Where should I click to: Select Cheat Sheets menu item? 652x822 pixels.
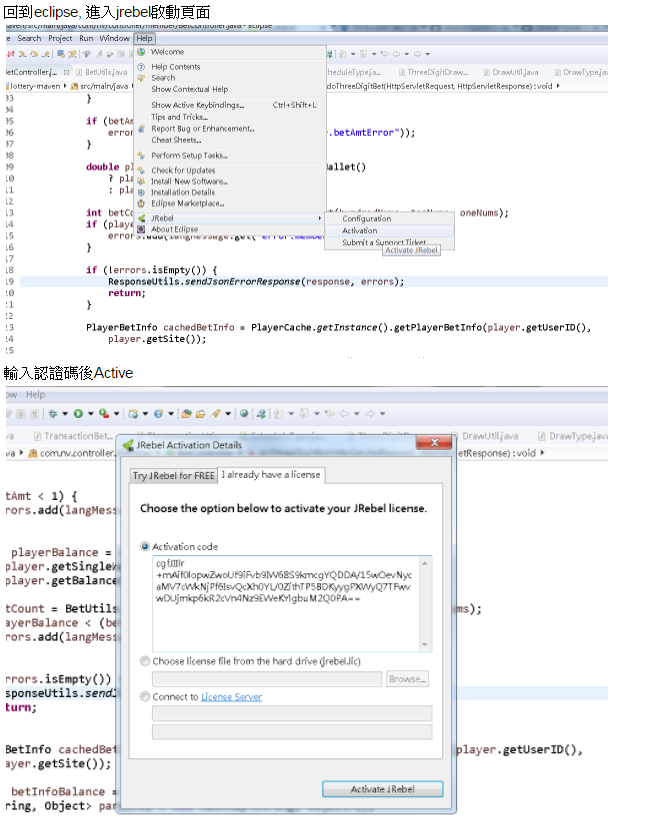[x=230, y=140]
